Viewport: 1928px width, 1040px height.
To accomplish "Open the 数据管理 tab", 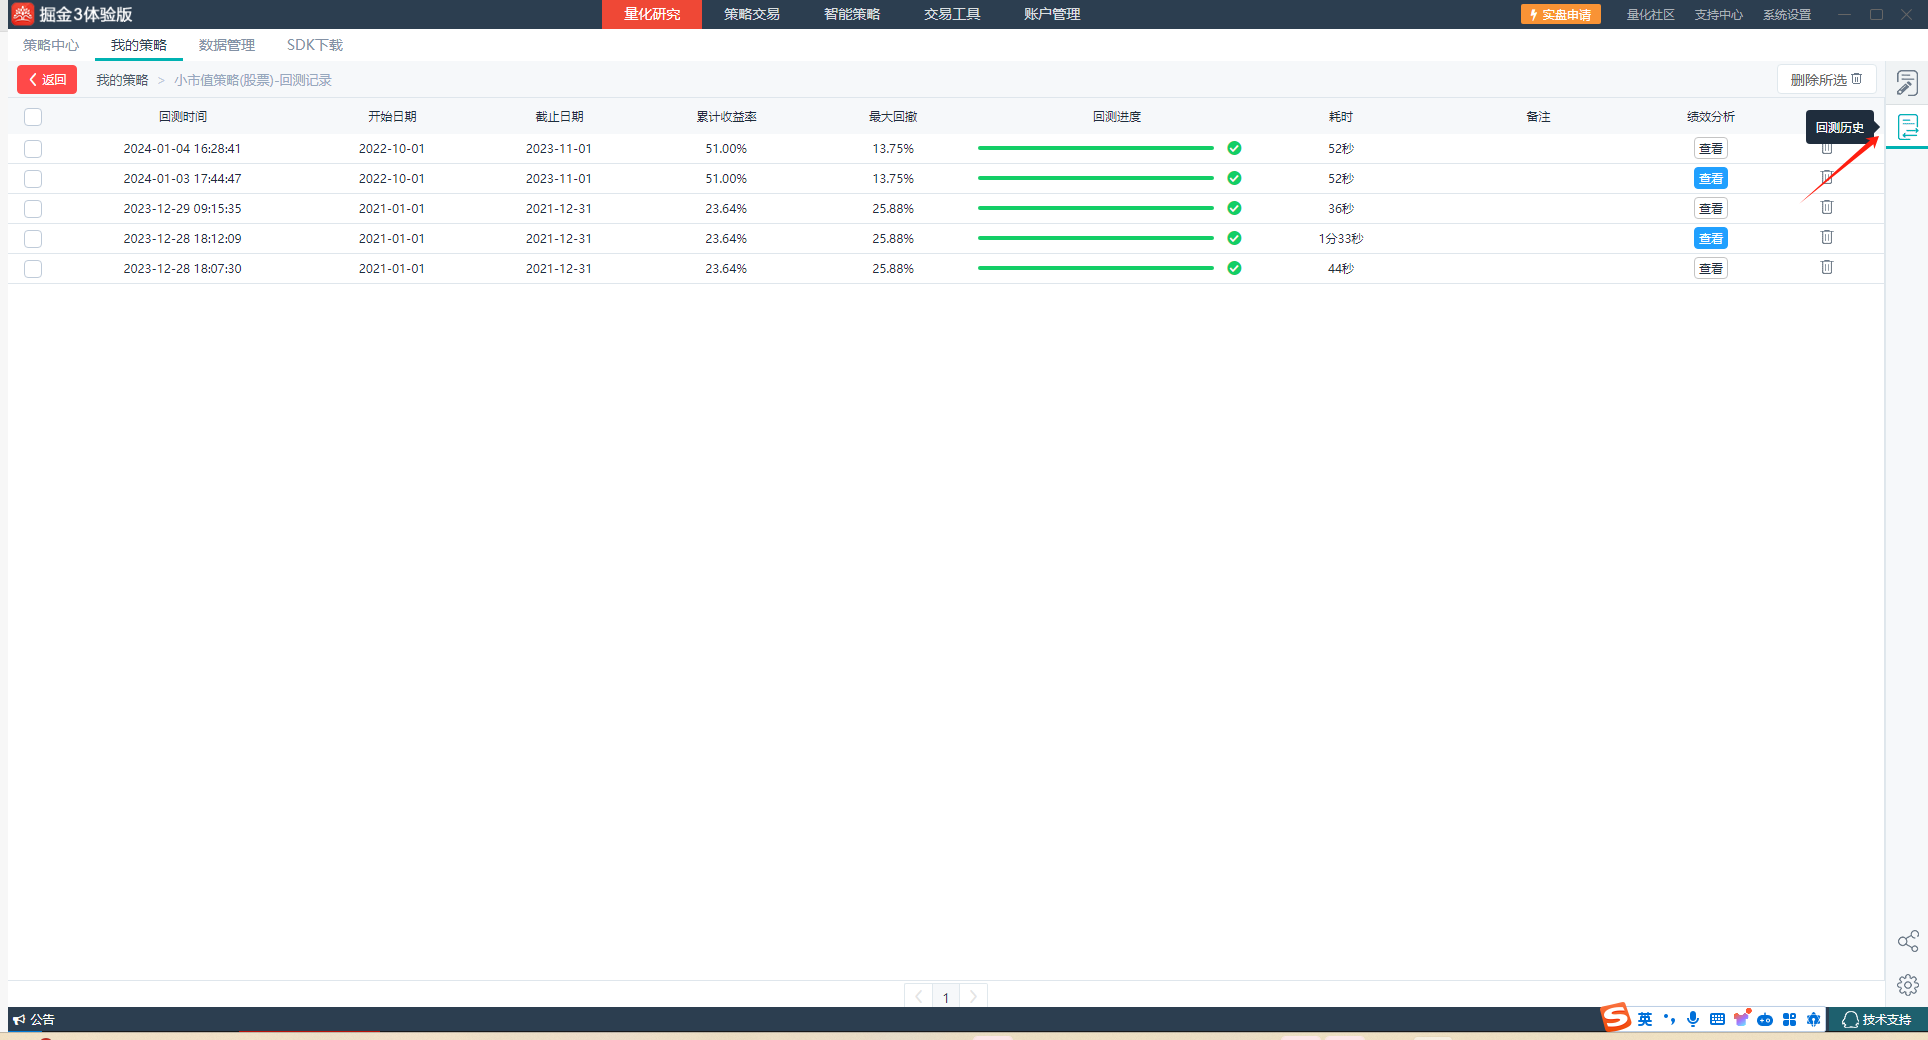I will pyautogui.click(x=226, y=45).
